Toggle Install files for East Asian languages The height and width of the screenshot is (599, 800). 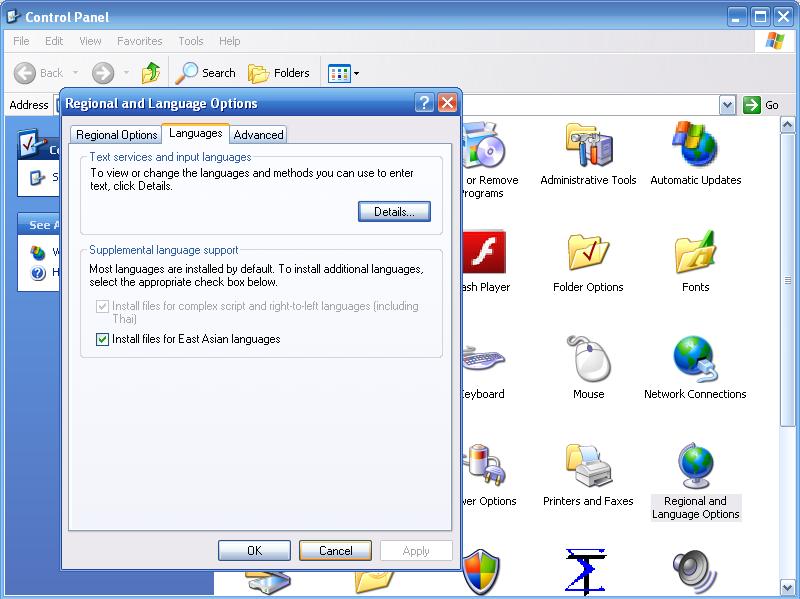tap(102, 340)
